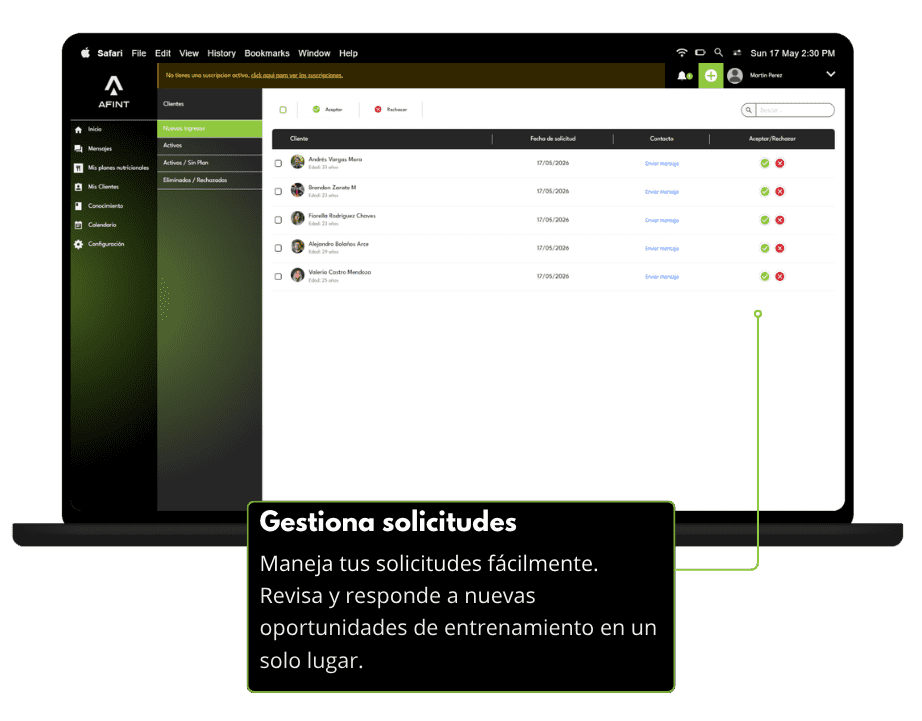Click the battery status icon

700,52
